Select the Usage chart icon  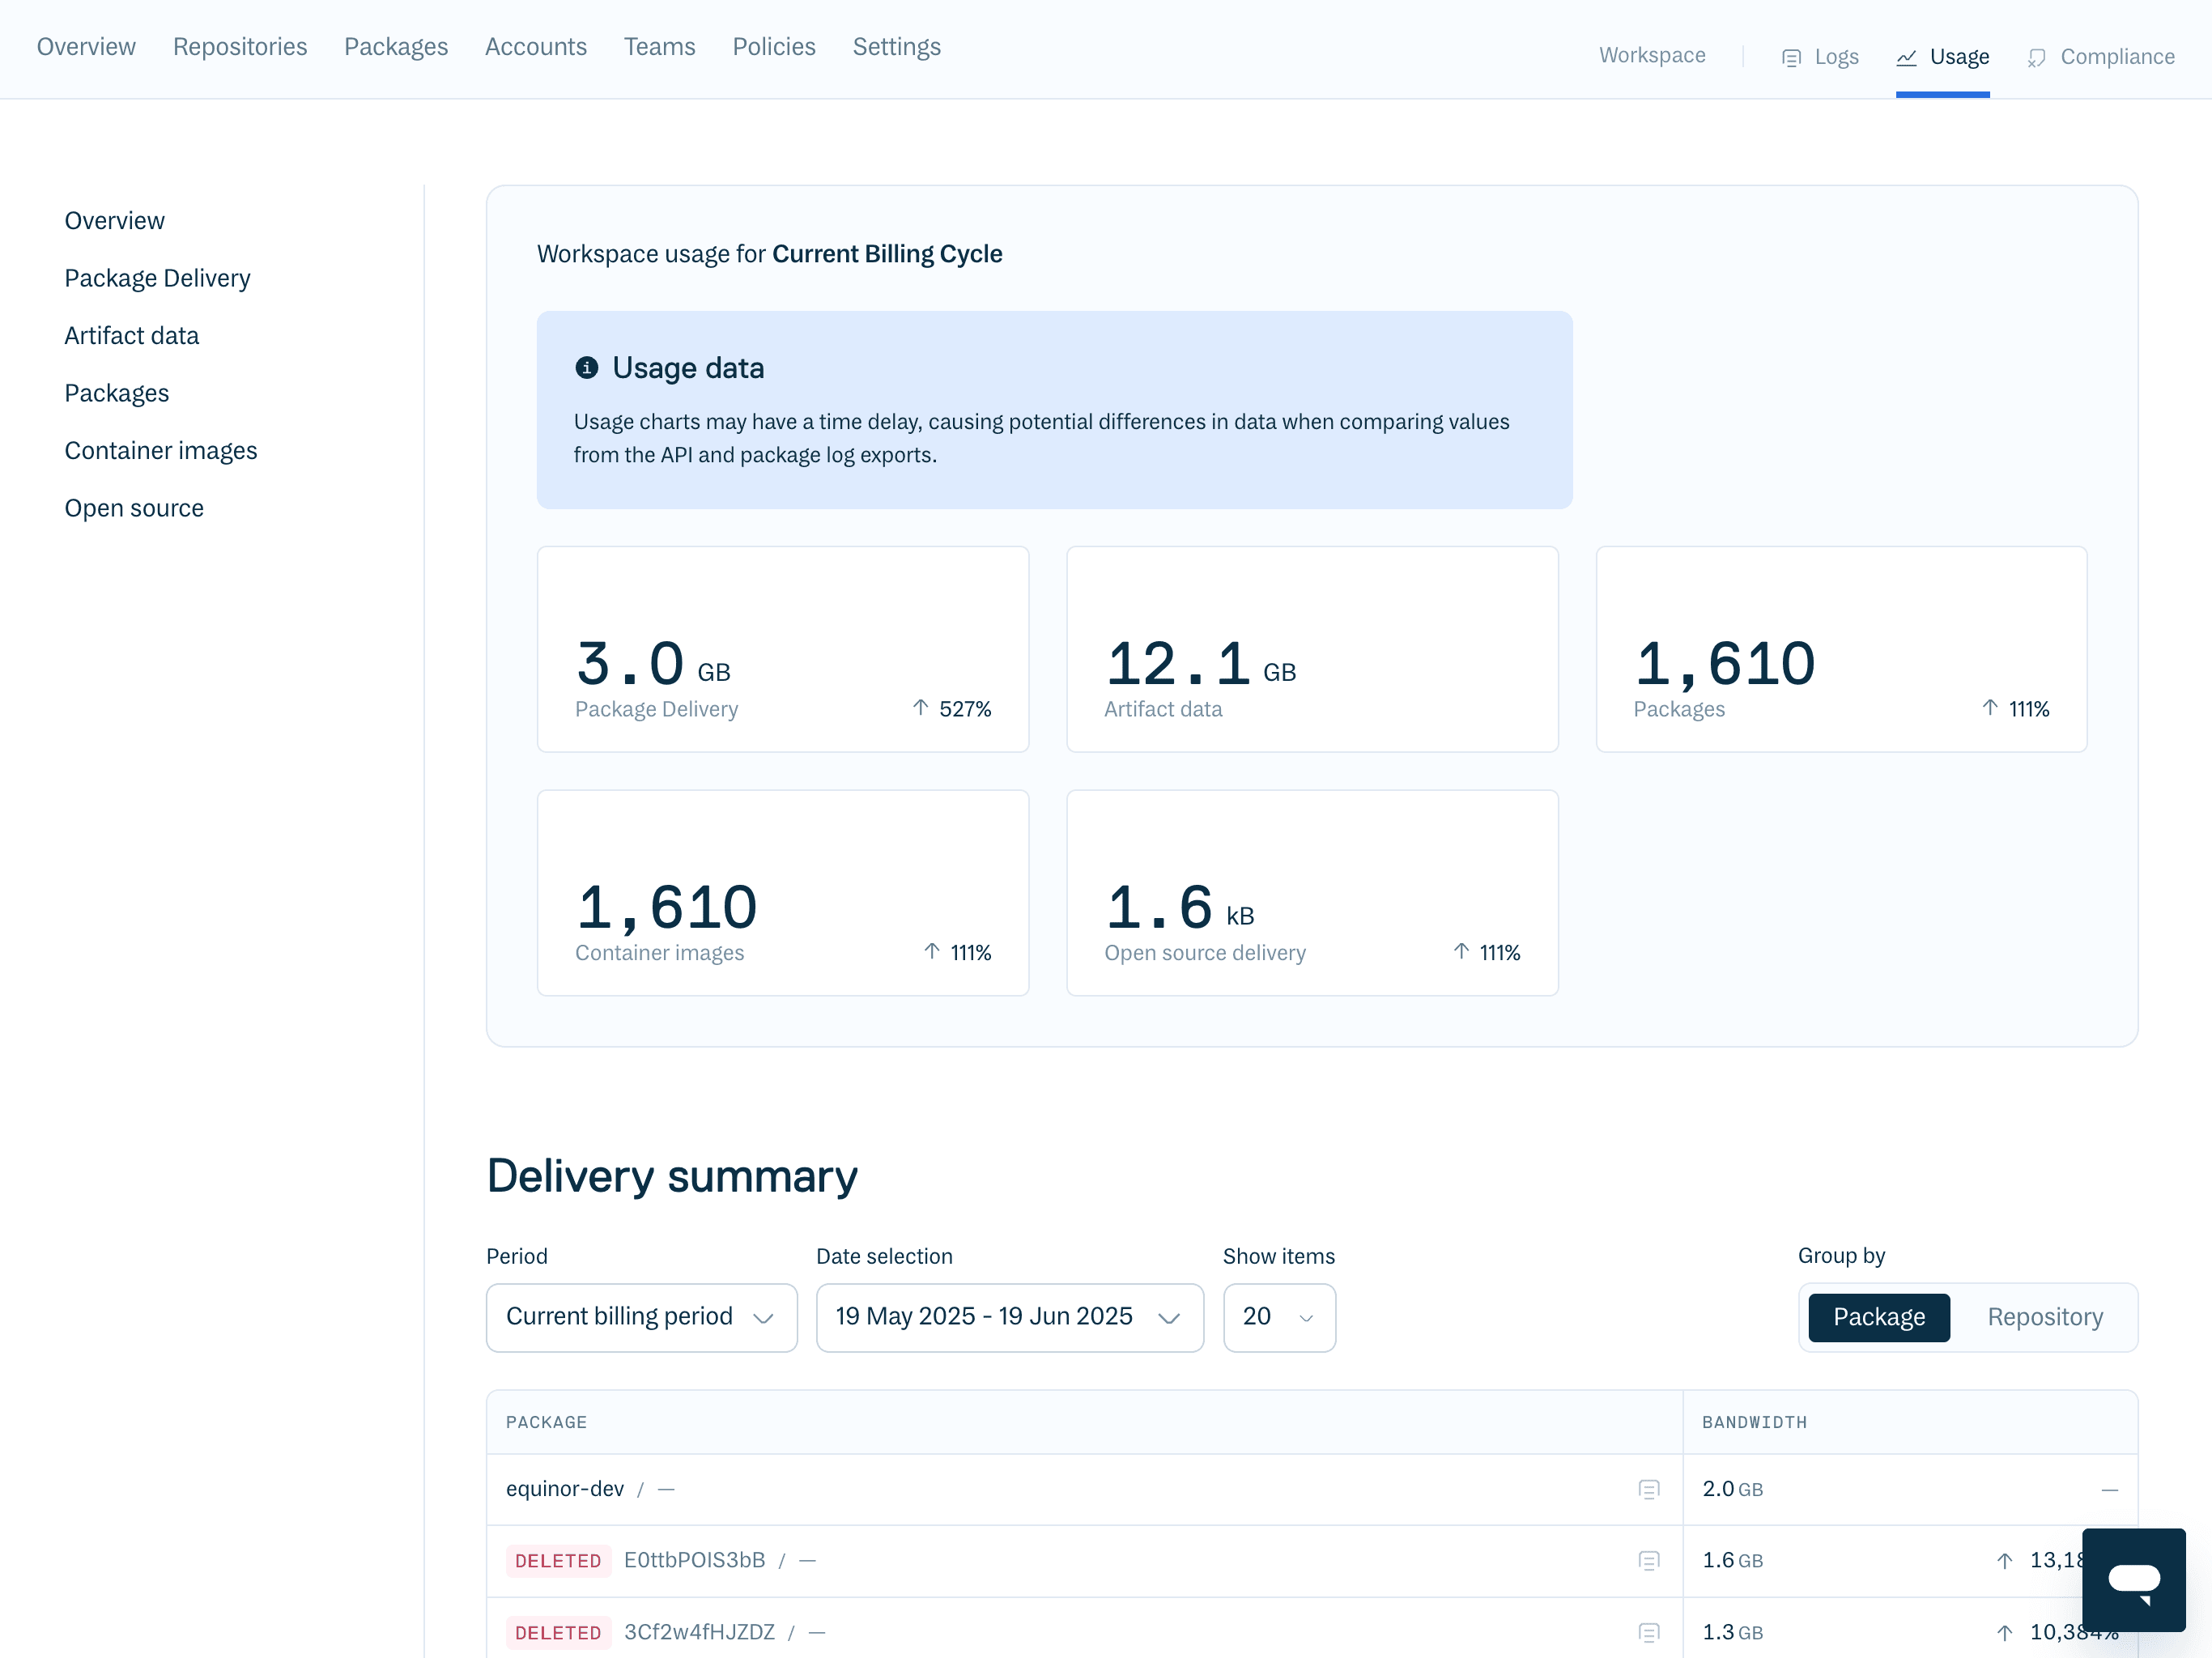coord(1905,57)
